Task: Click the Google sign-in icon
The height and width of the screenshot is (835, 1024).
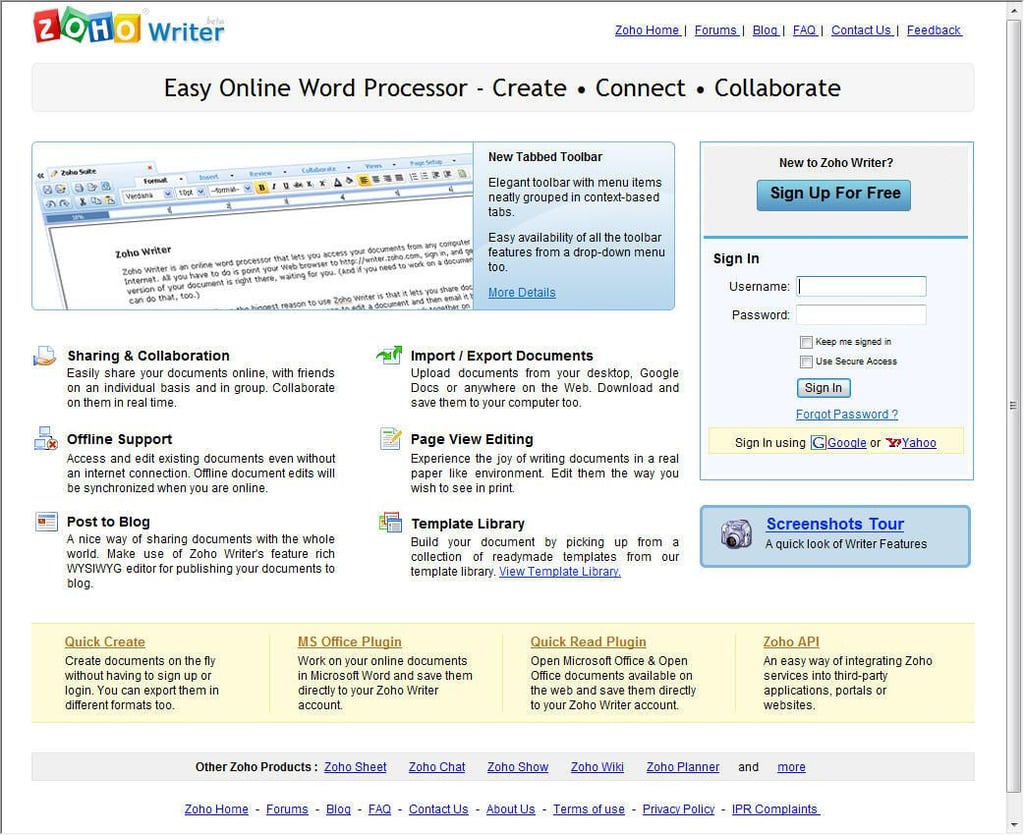Action: 818,443
